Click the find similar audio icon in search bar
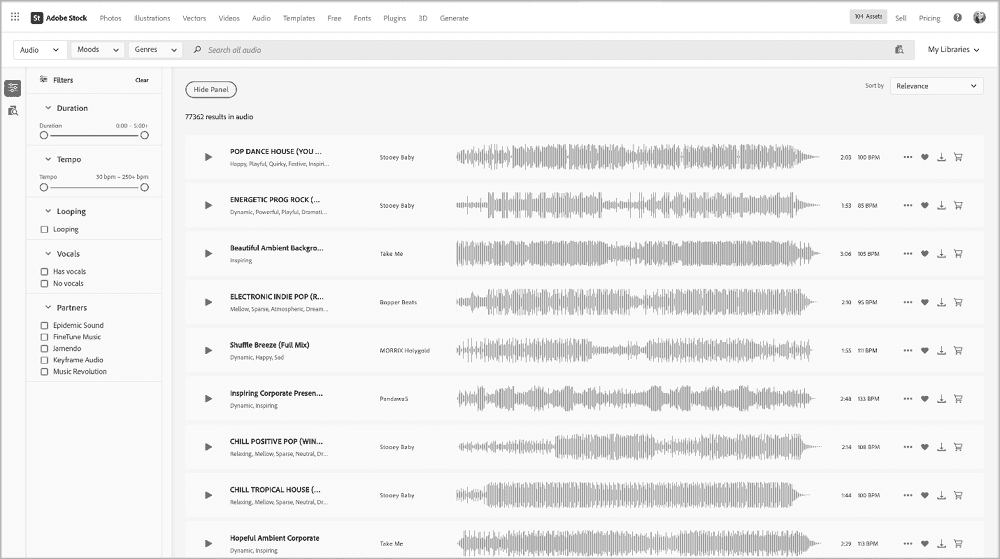 point(899,50)
